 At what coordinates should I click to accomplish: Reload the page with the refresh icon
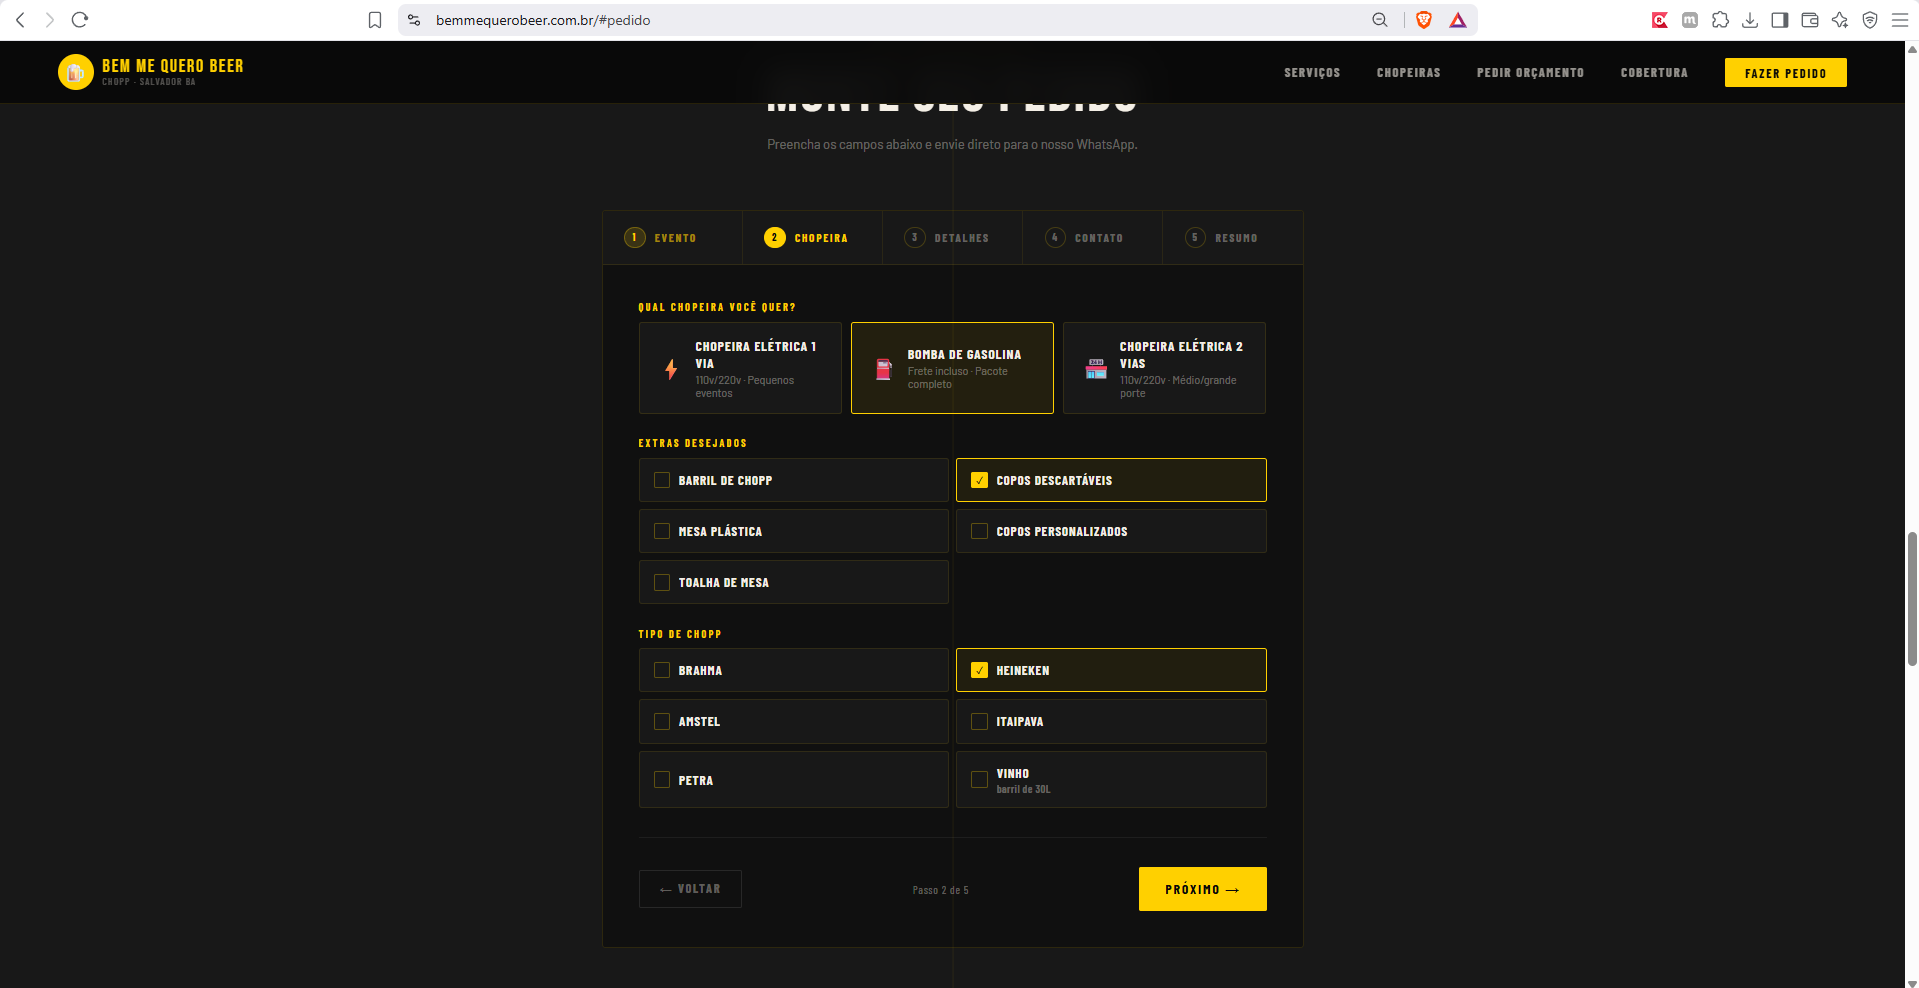[80, 20]
